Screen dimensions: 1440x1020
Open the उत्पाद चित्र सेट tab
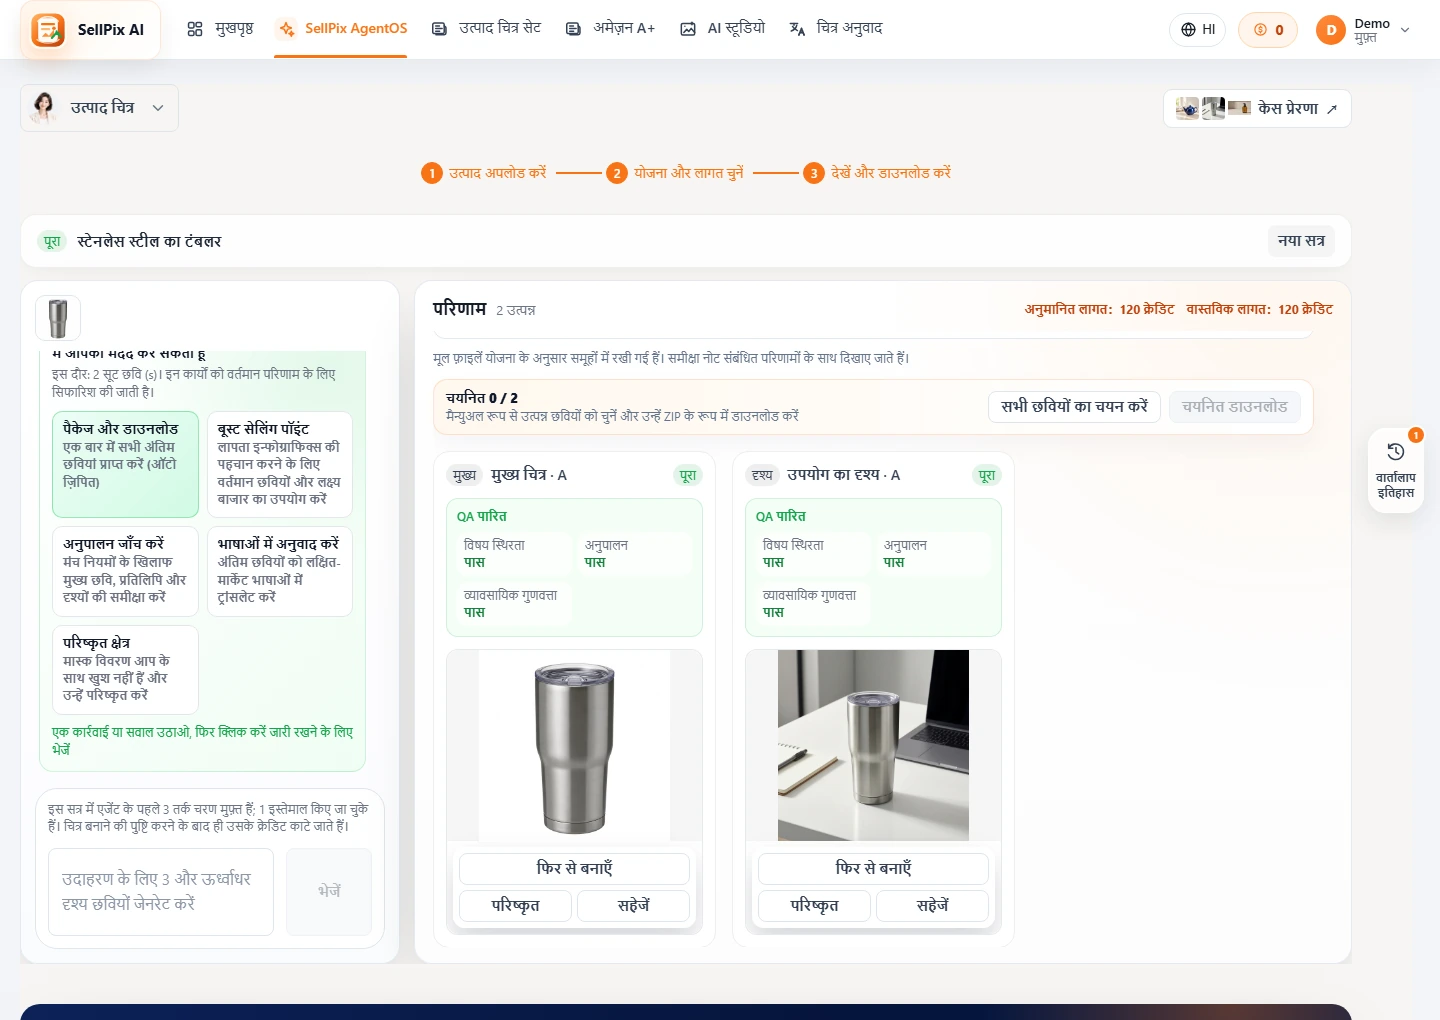tap(487, 29)
